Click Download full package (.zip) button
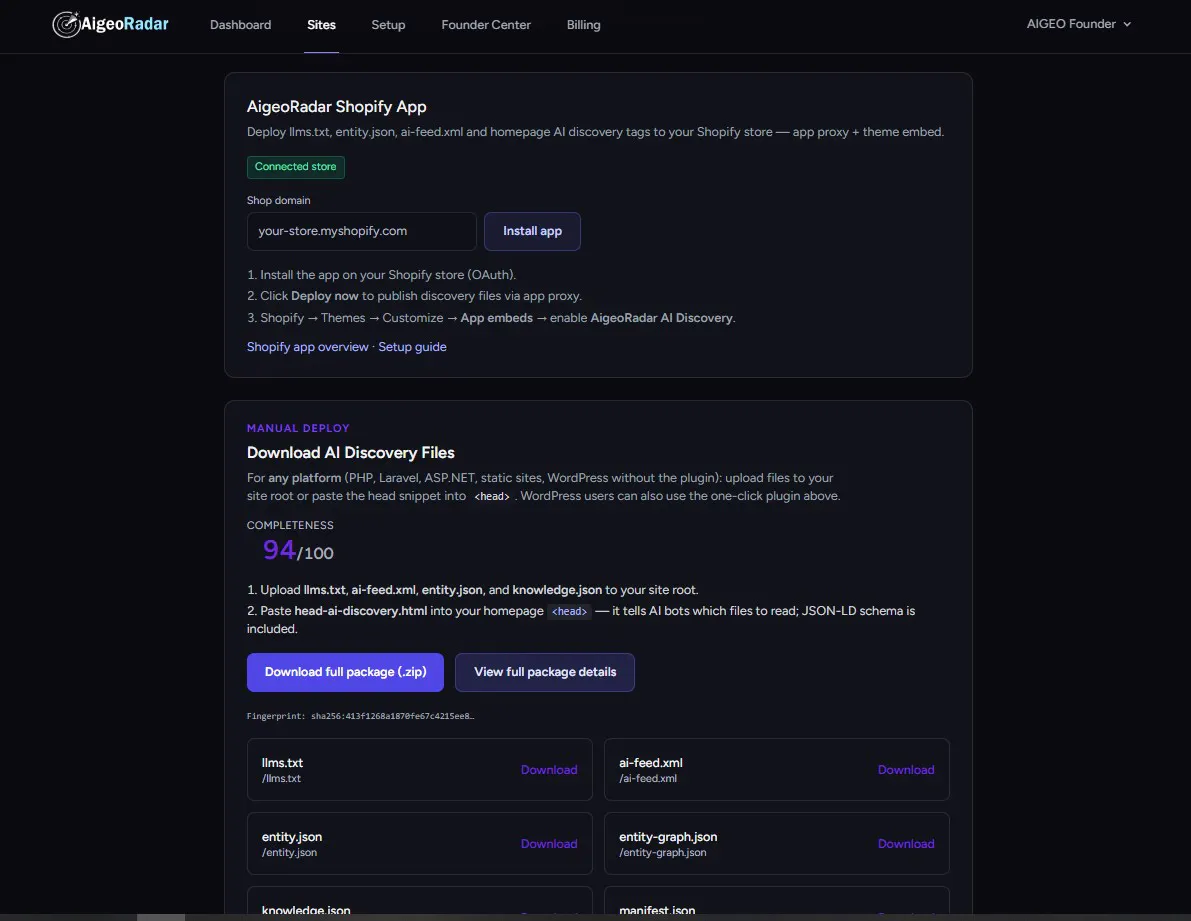The height and width of the screenshot is (921, 1191). 346,673
